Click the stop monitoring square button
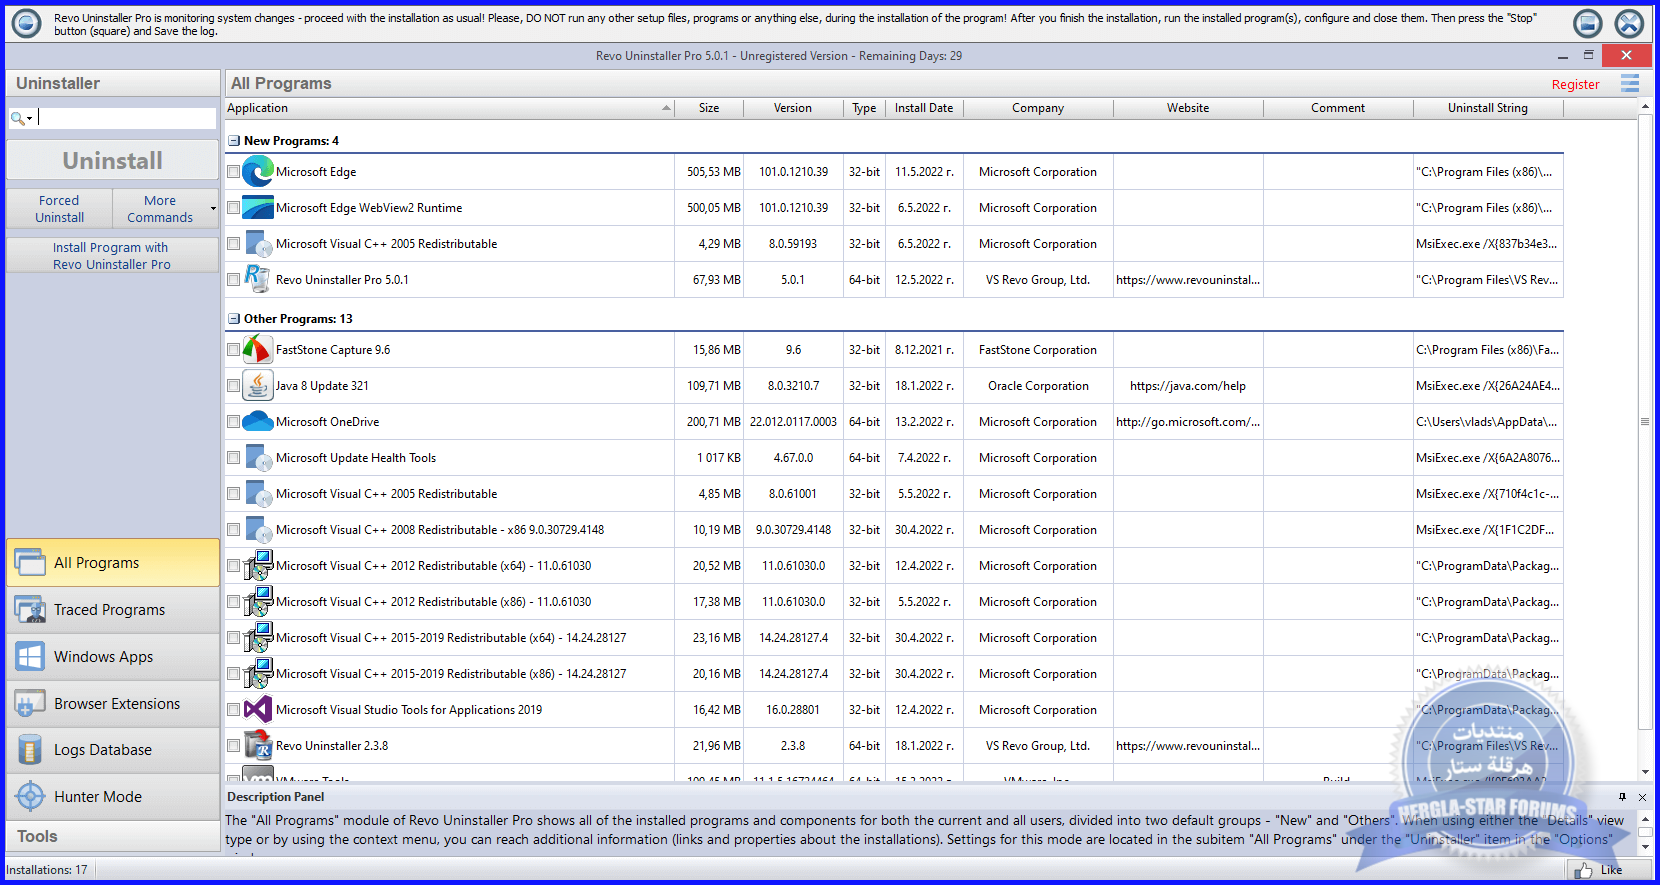This screenshot has height=885, width=1660. [1588, 23]
